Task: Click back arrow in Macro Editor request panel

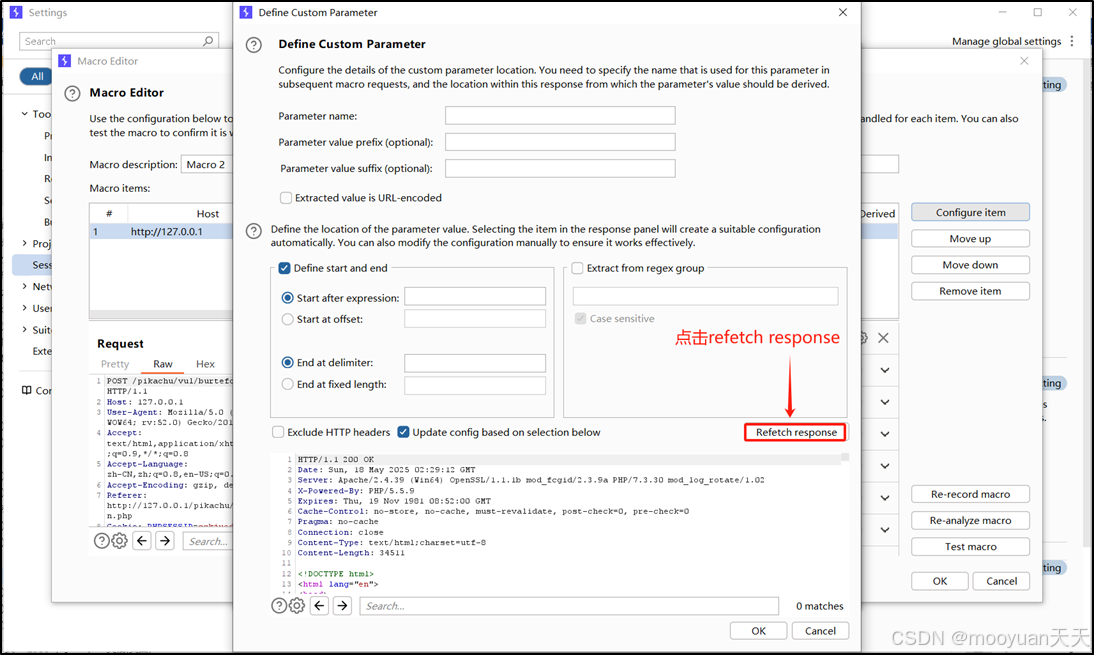Action: [142, 541]
